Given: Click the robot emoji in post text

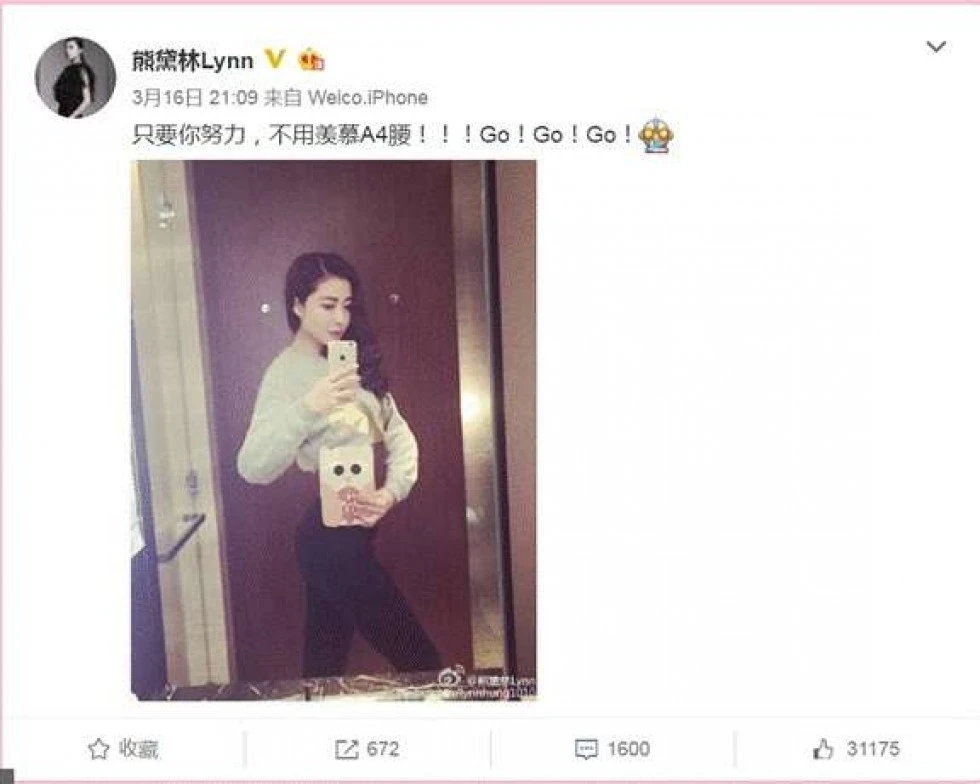Looking at the screenshot, I should click(656, 134).
